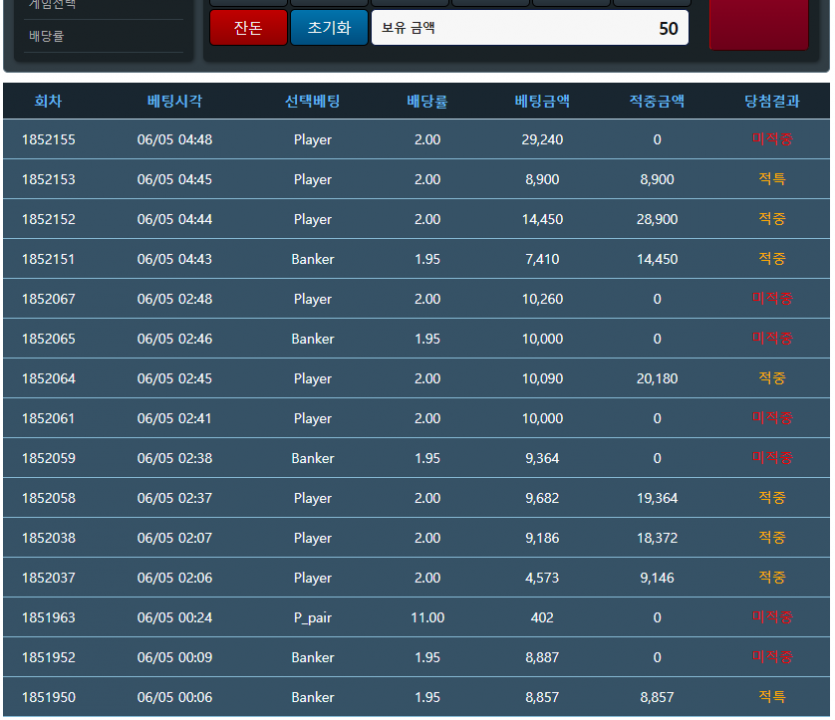
Task: Click the 미적중 result for round 1852155
Action: (772, 139)
